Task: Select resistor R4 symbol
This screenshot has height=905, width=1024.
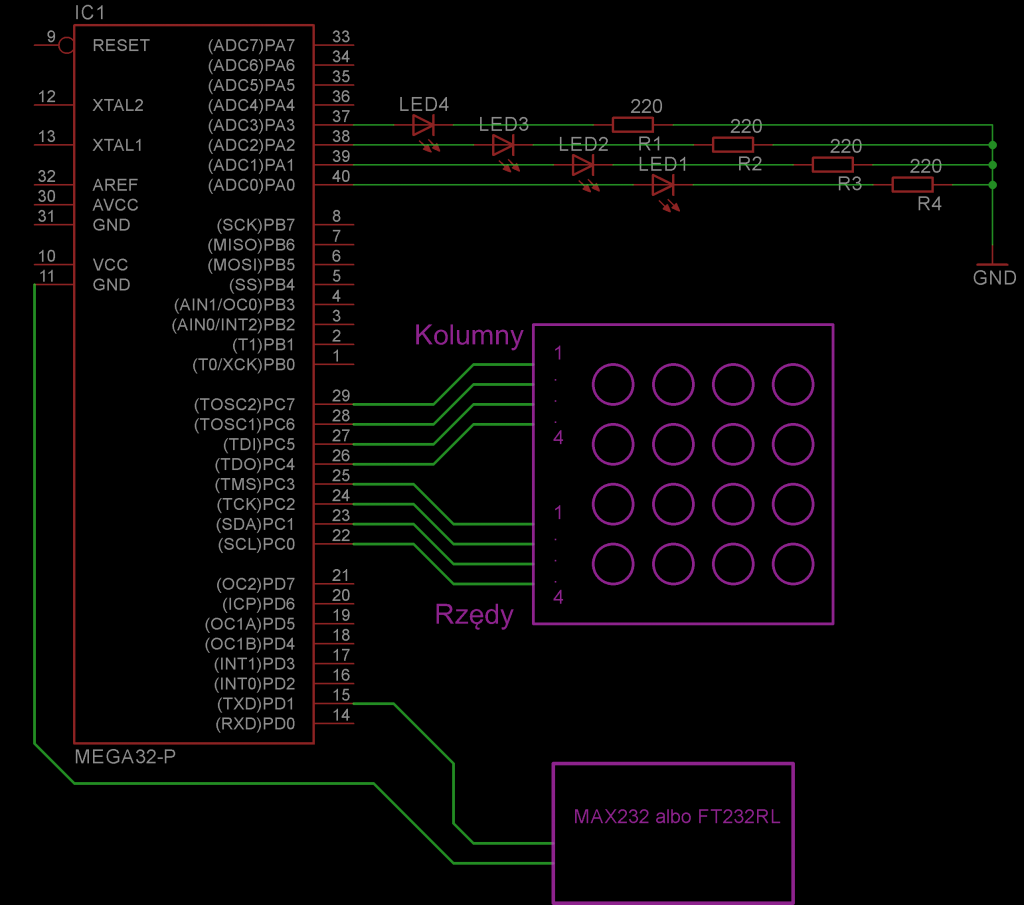Action: [x=912, y=185]
